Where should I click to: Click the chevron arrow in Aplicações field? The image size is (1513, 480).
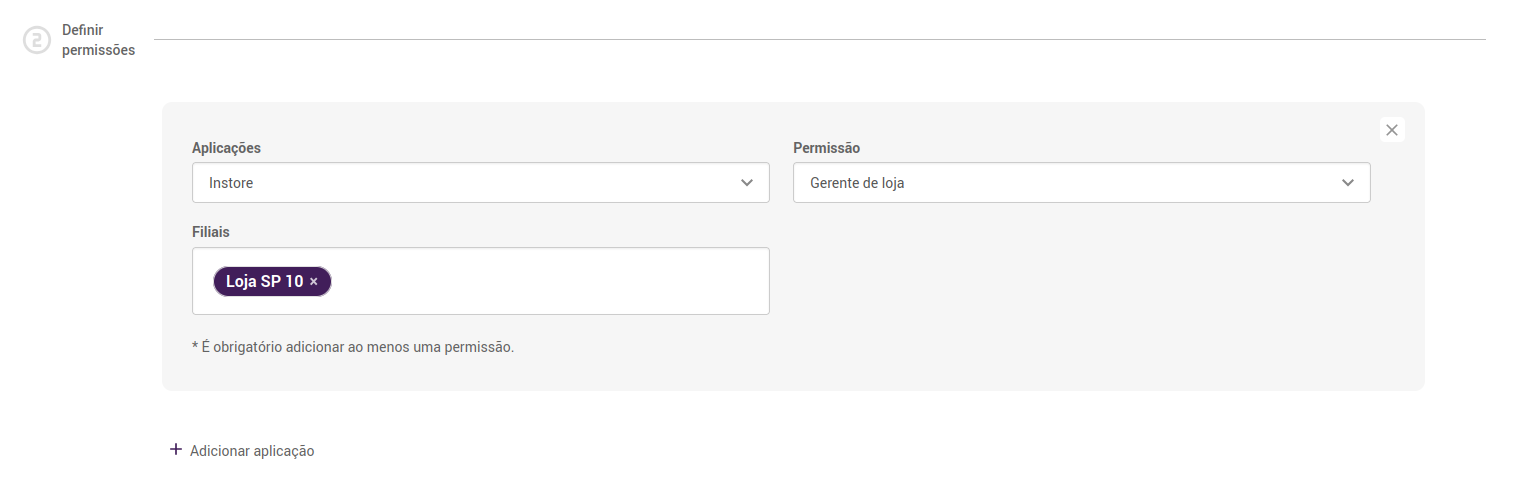(x=747, y=183)
